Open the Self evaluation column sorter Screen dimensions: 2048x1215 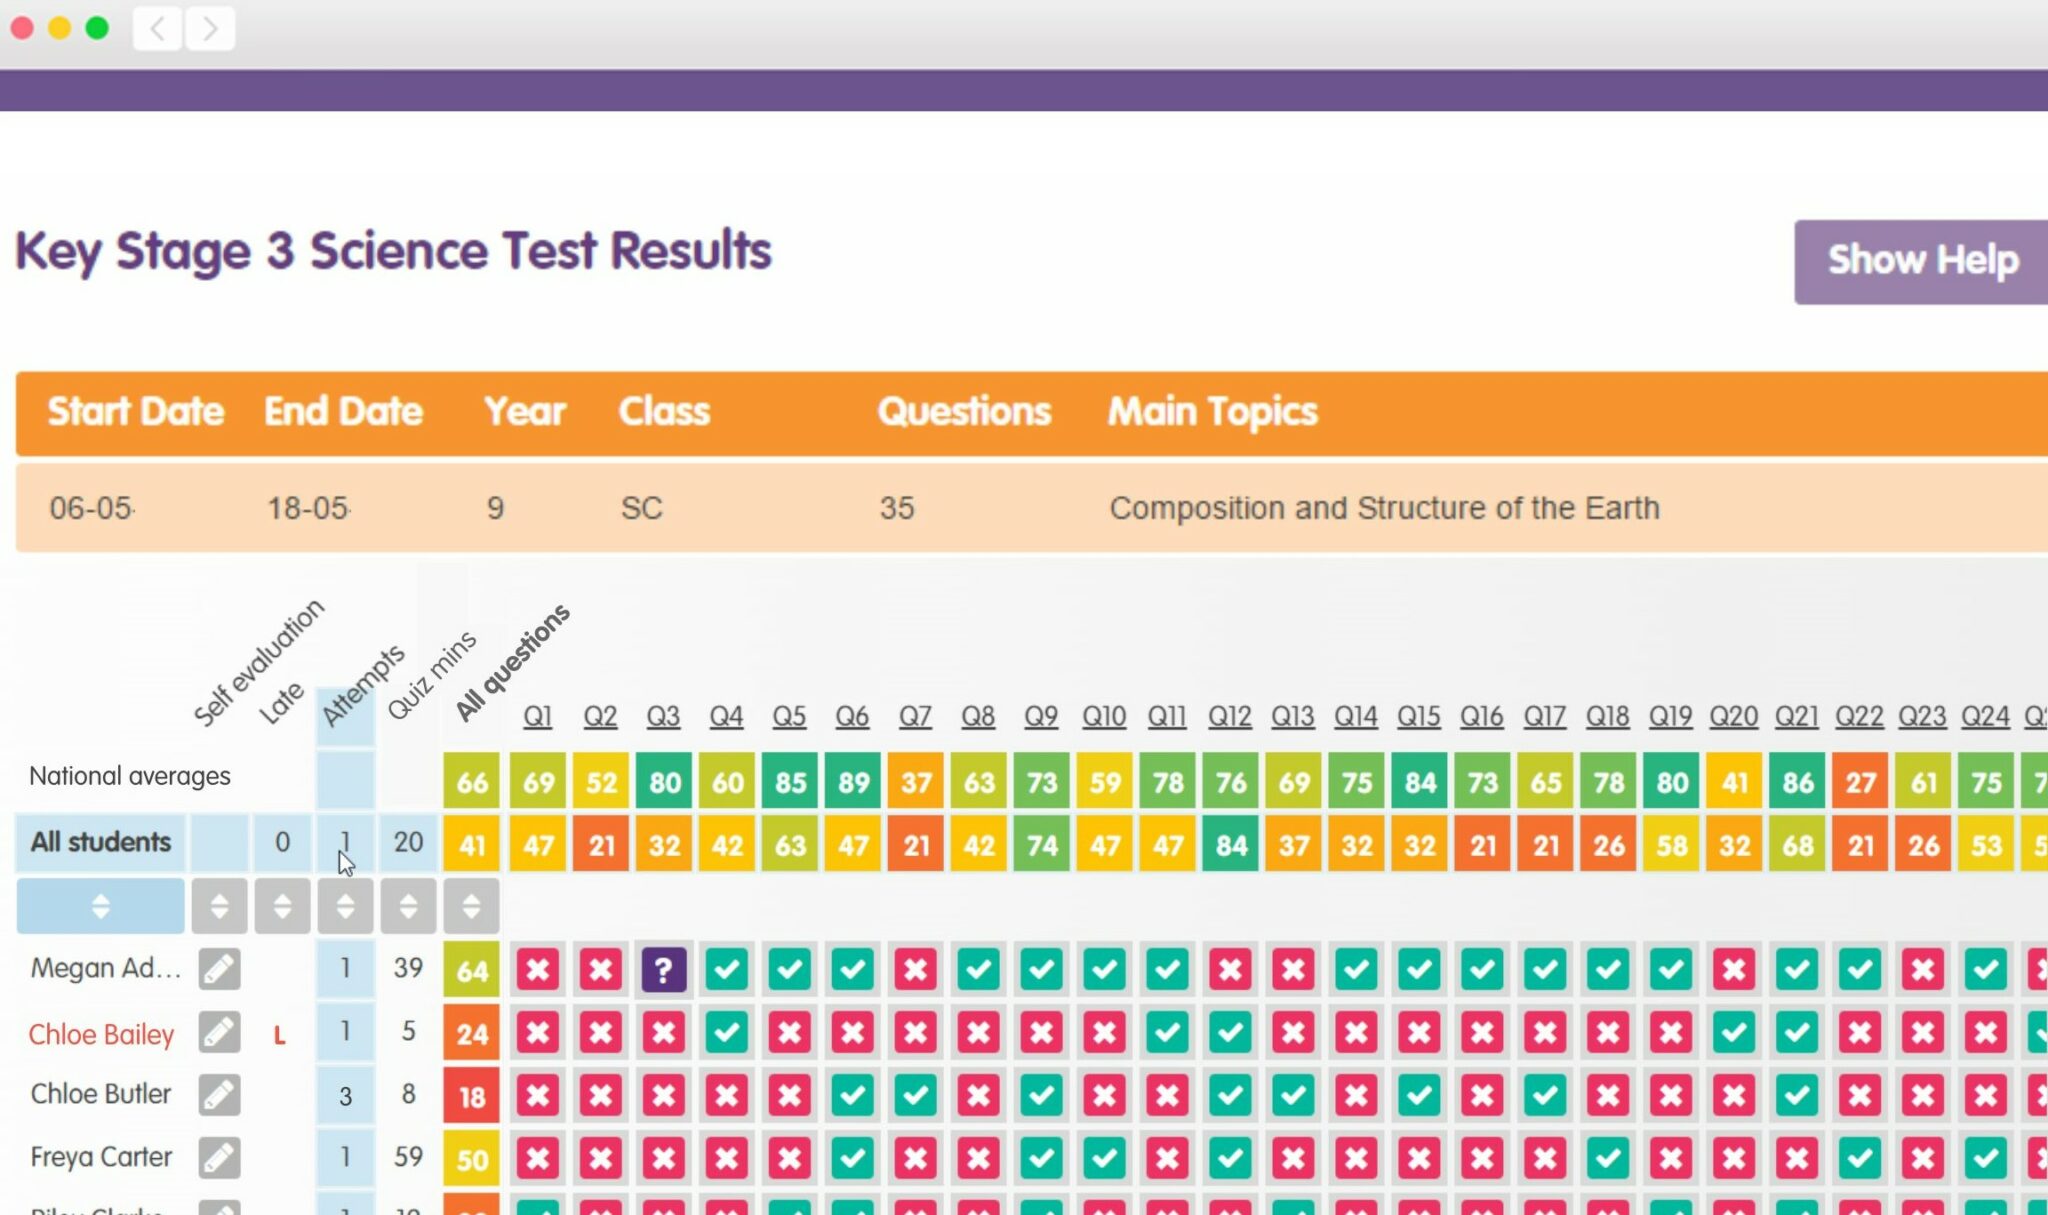click(219, 905)
